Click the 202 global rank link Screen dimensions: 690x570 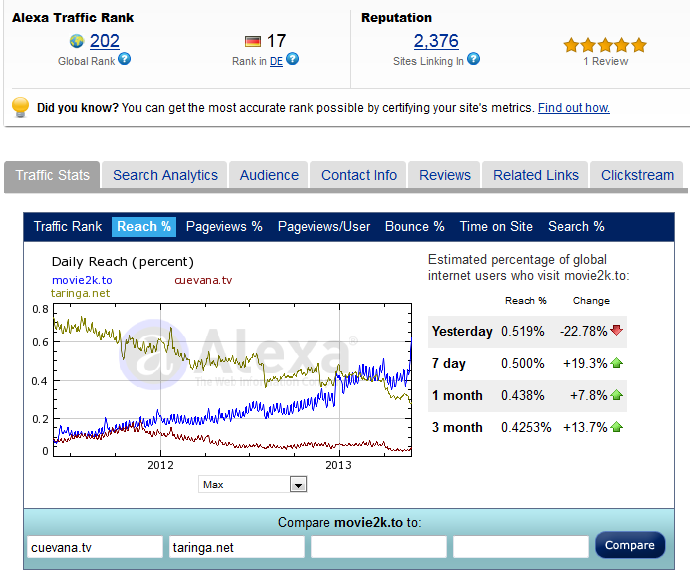coord(104,41)
